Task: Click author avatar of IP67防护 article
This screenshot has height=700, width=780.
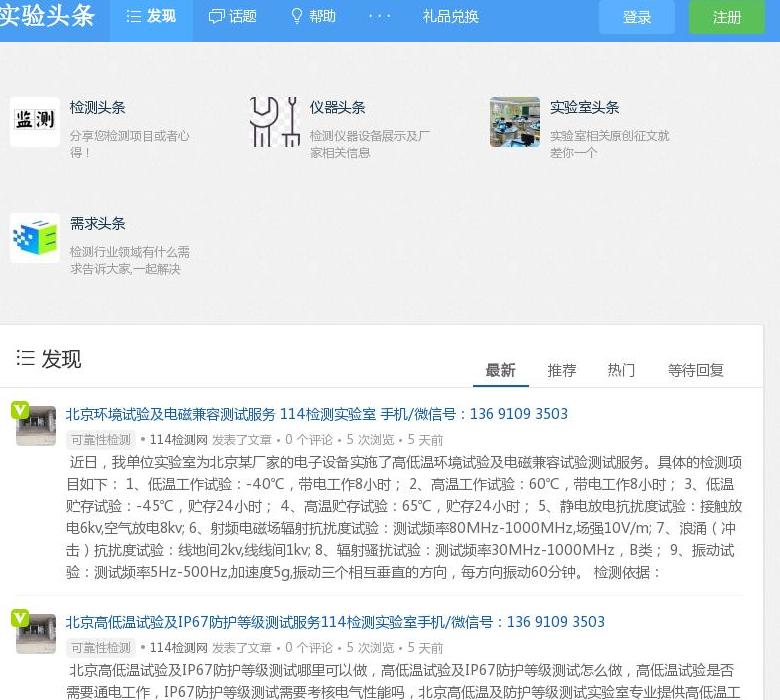Action: coord(36,634)
